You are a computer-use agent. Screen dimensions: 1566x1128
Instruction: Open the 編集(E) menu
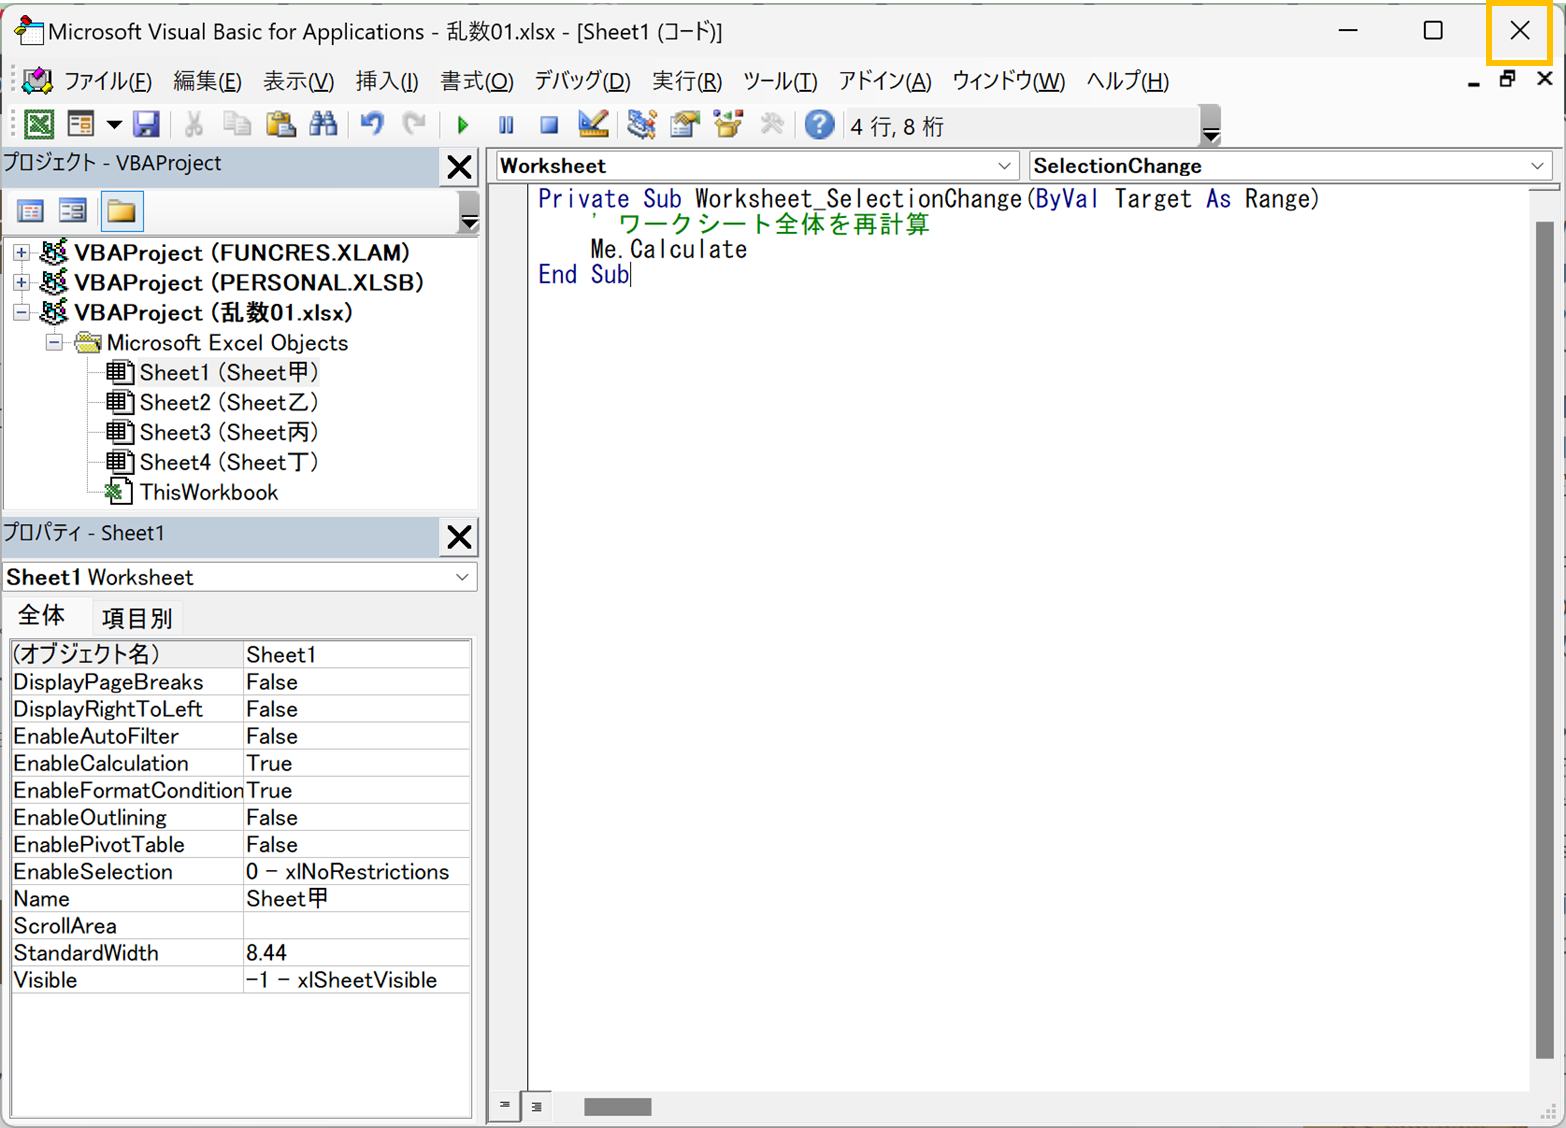pos(207,81)
